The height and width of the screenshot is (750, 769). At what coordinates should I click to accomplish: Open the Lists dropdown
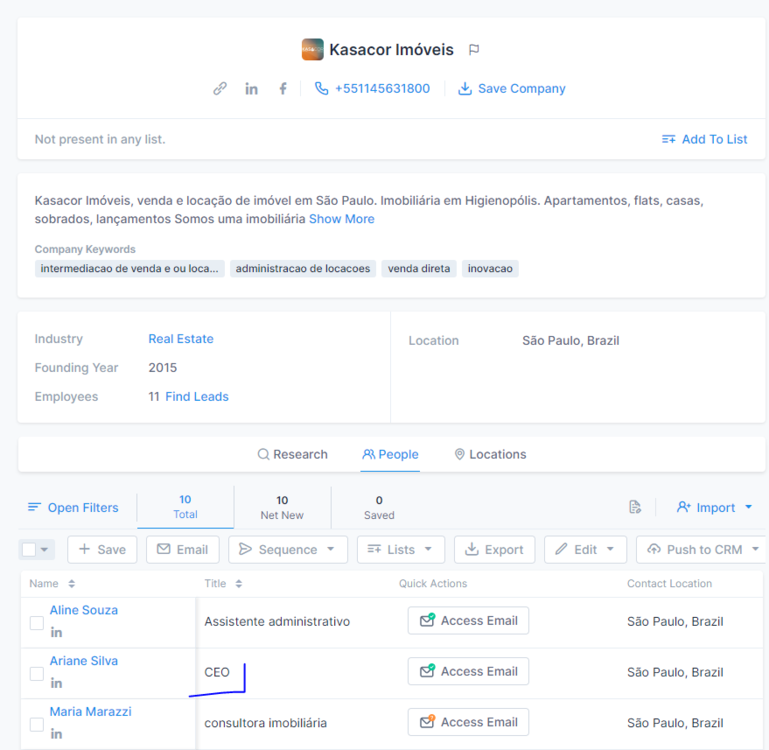coord(401,549)
